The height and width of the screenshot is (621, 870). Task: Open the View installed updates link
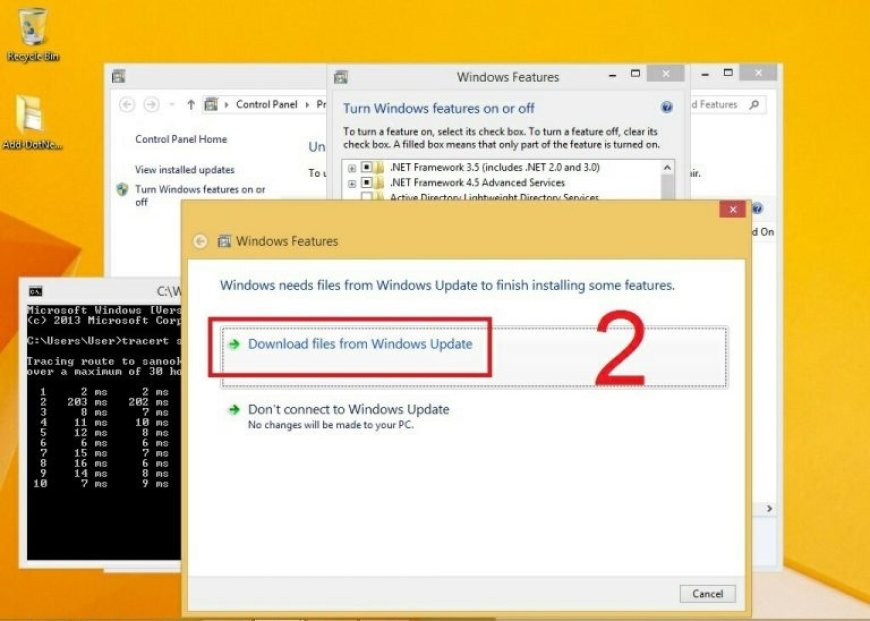coord(185,170)
